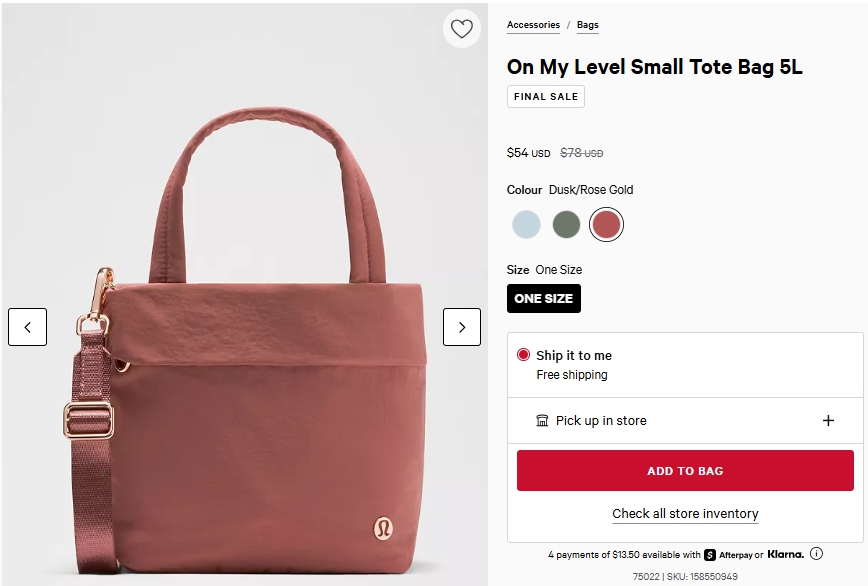Navigate to the Accessories breadcrumb
Screen dimensions: 868x586
tap(533, 25)
